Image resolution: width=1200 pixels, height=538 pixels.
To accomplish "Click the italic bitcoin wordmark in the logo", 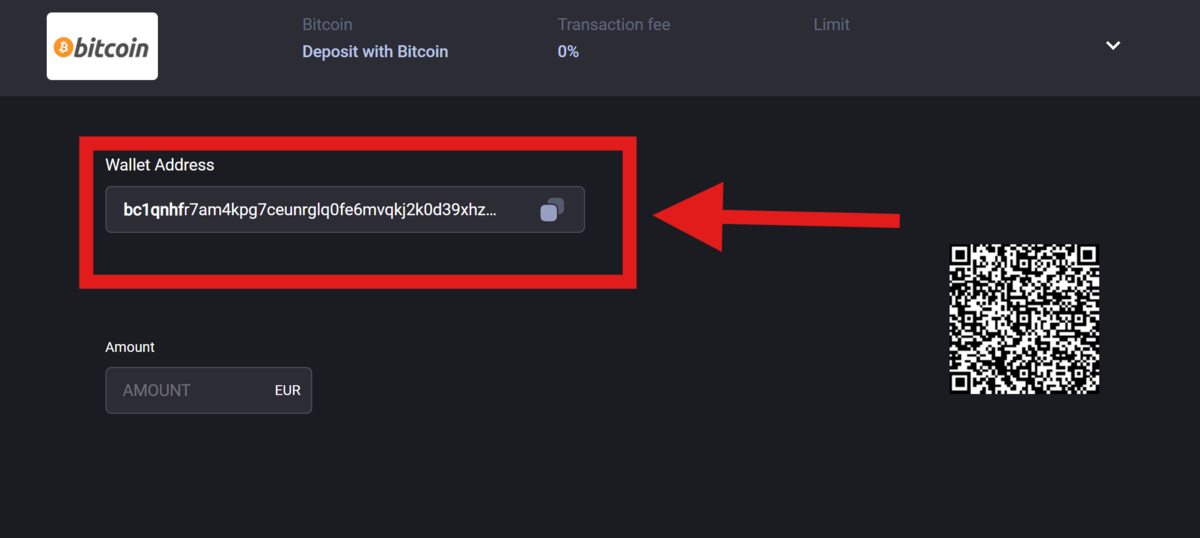I will (x=111, y=47).
